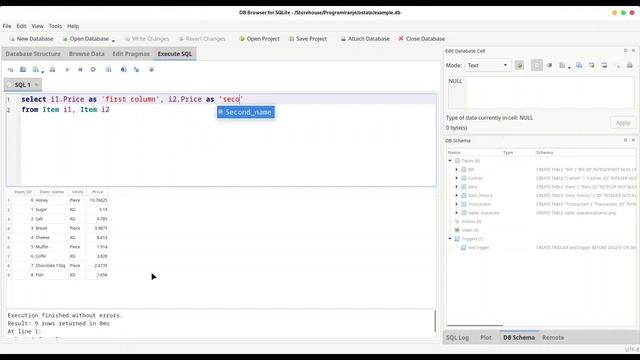Expand the Cashier table node
Viewport: 640px width, 360px height.
coord(457,178)
